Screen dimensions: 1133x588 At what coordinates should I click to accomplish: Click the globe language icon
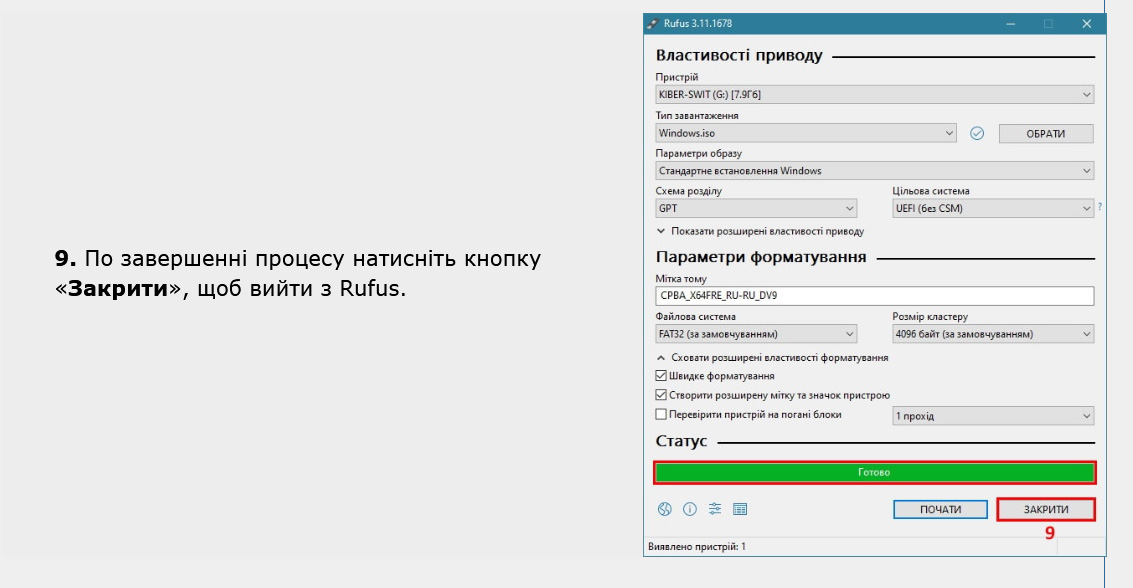coord(664,509)
